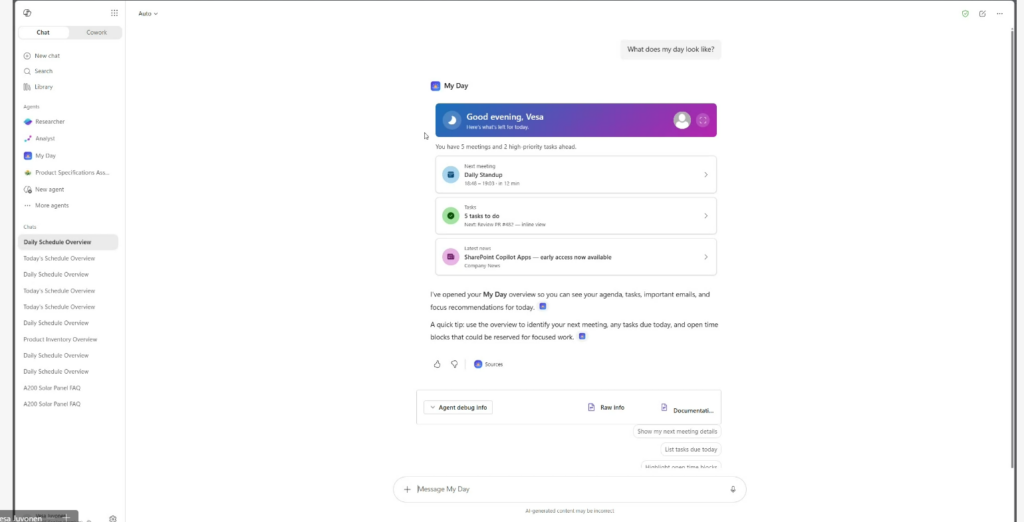Expand Agent debug info
Image resolution: width=1024 pixels, height=522 pixels.
(458, 407)
